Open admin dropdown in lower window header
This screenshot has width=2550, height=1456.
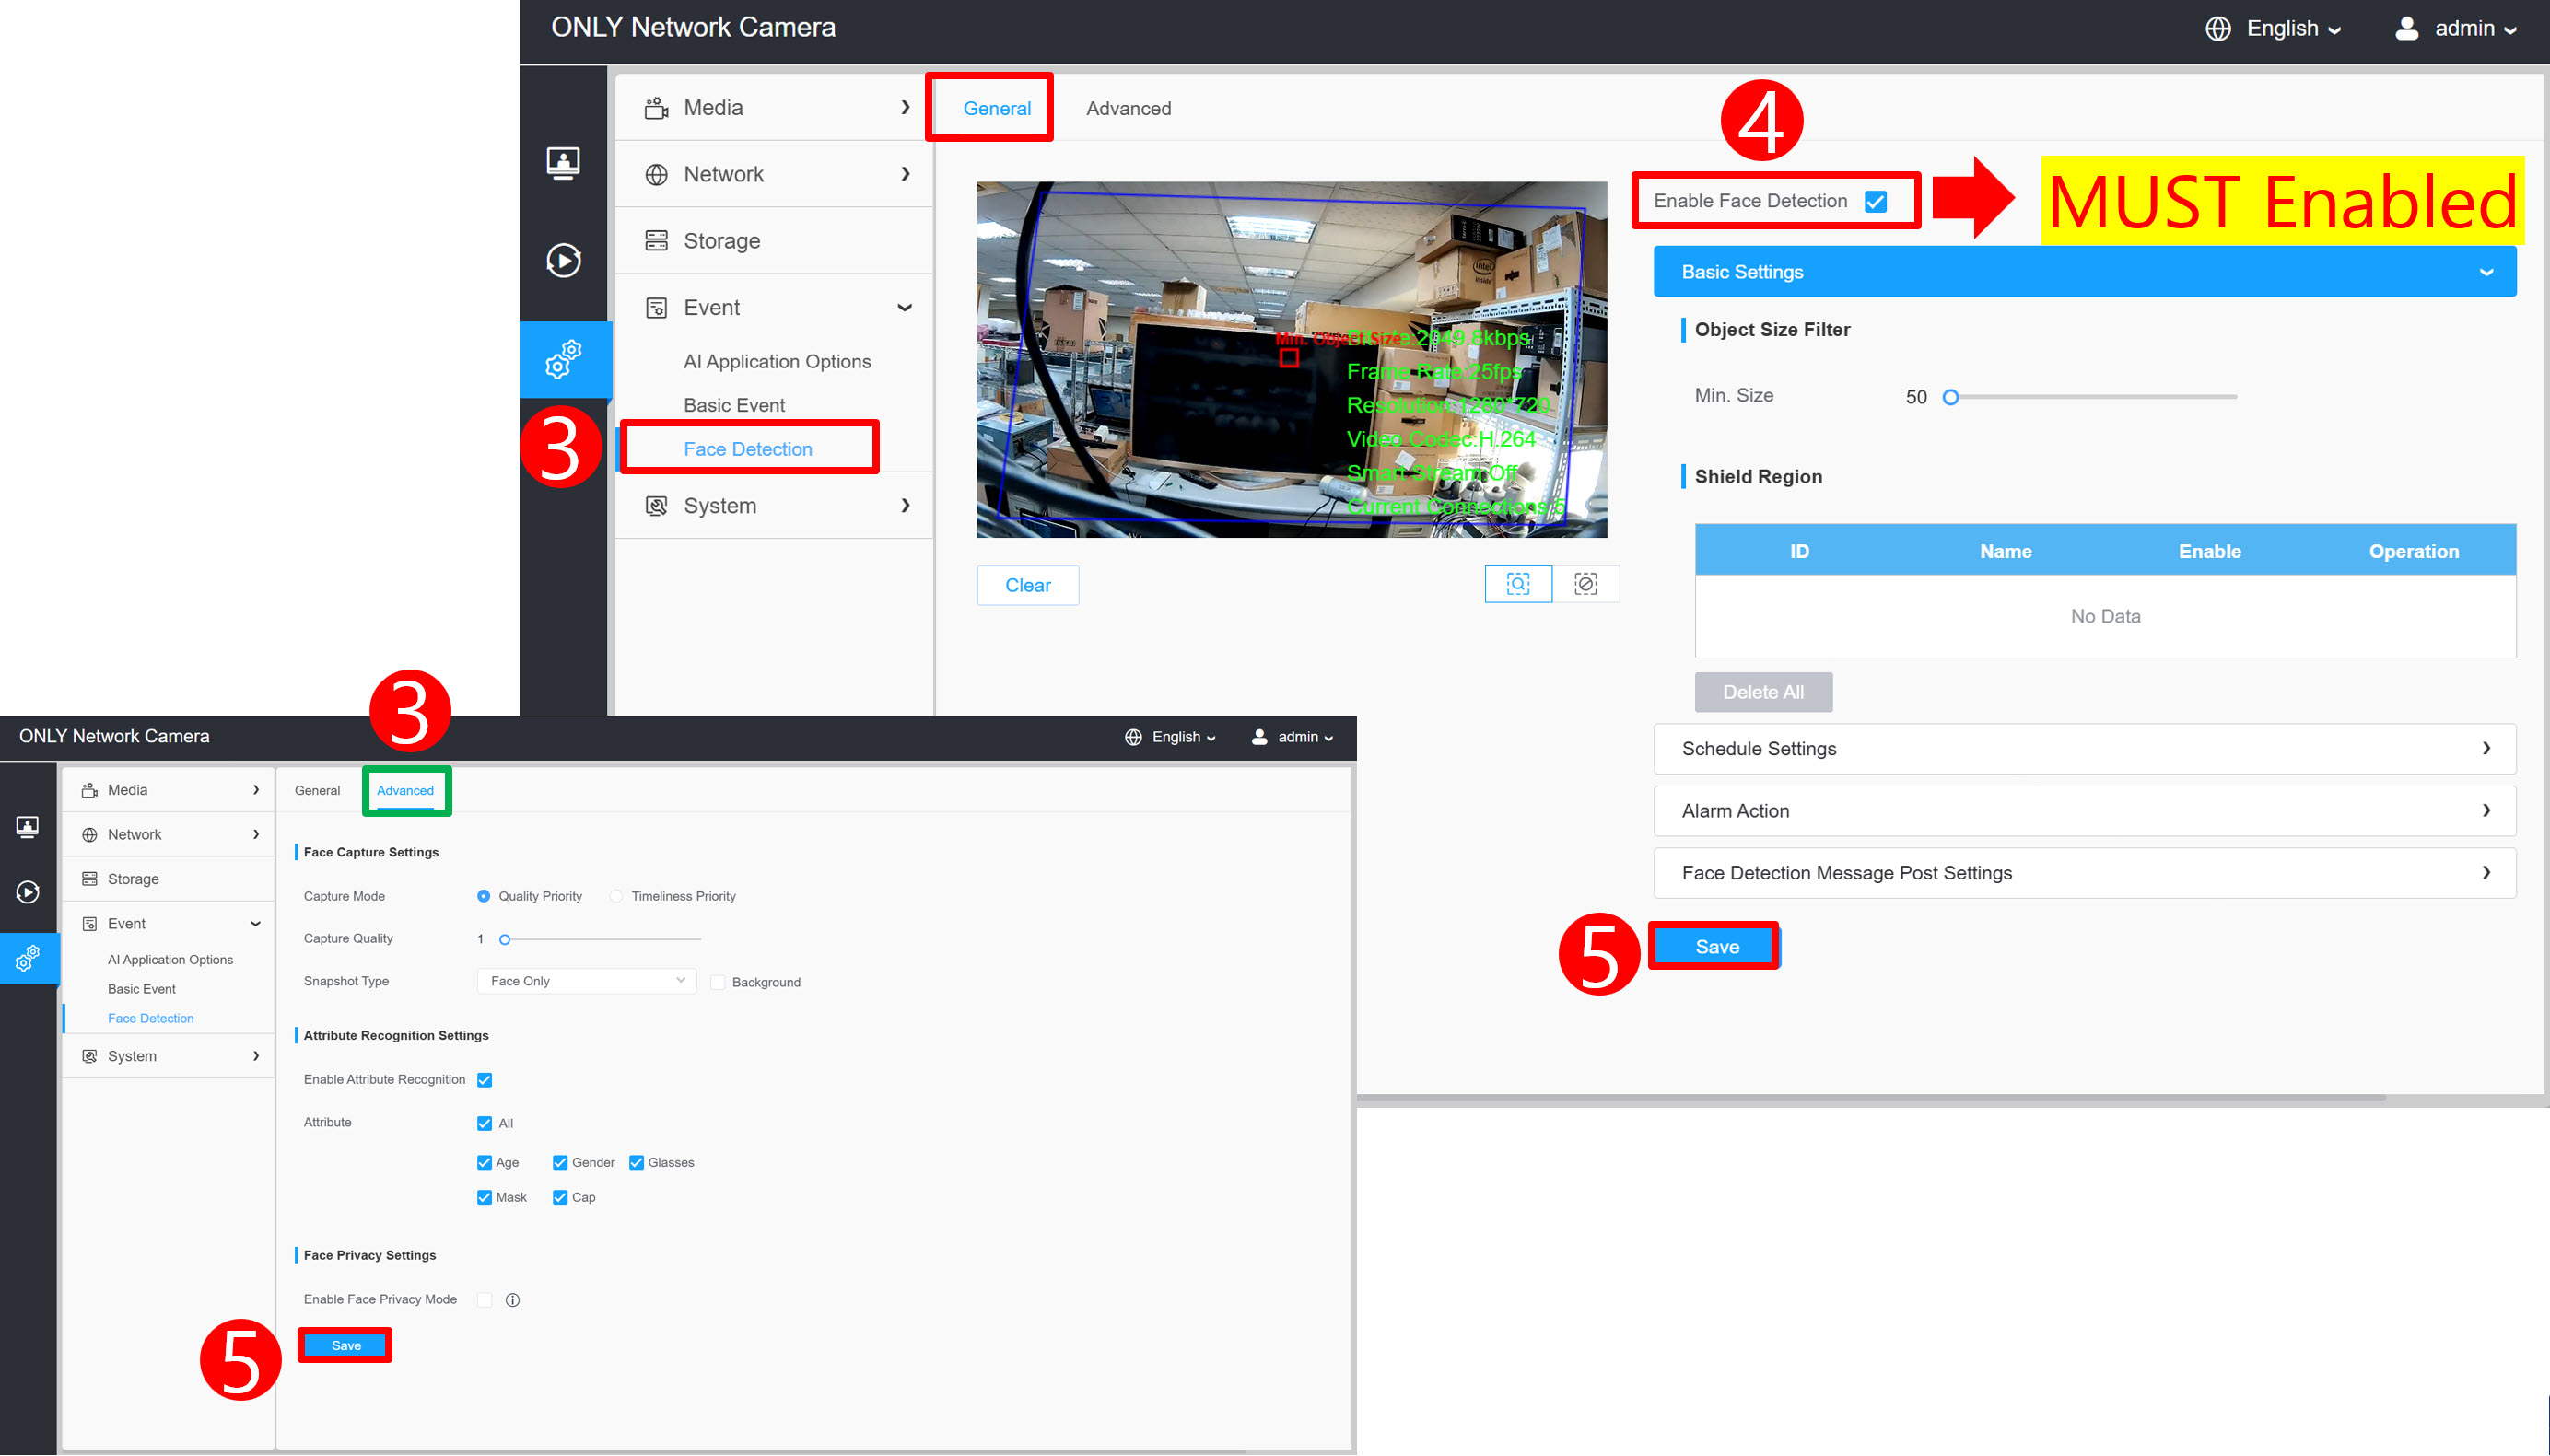pos(1306,737)
